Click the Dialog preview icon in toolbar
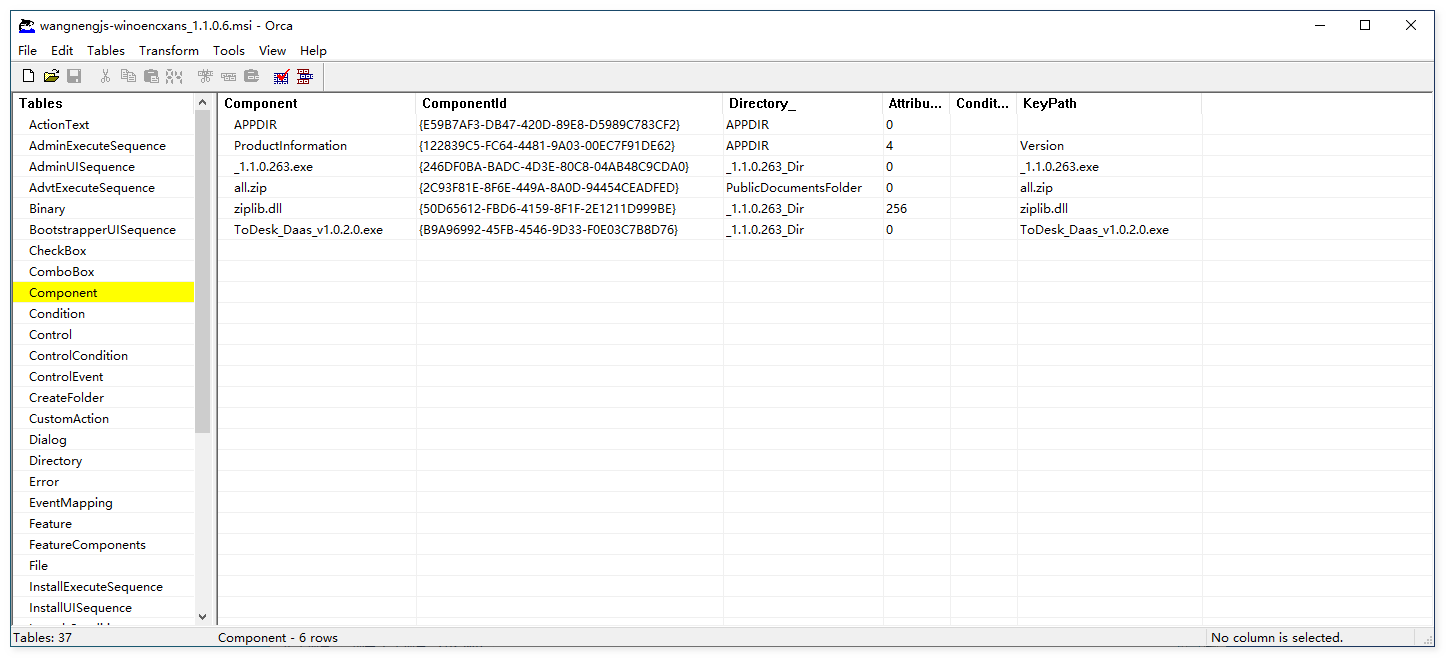 point(305,76)
